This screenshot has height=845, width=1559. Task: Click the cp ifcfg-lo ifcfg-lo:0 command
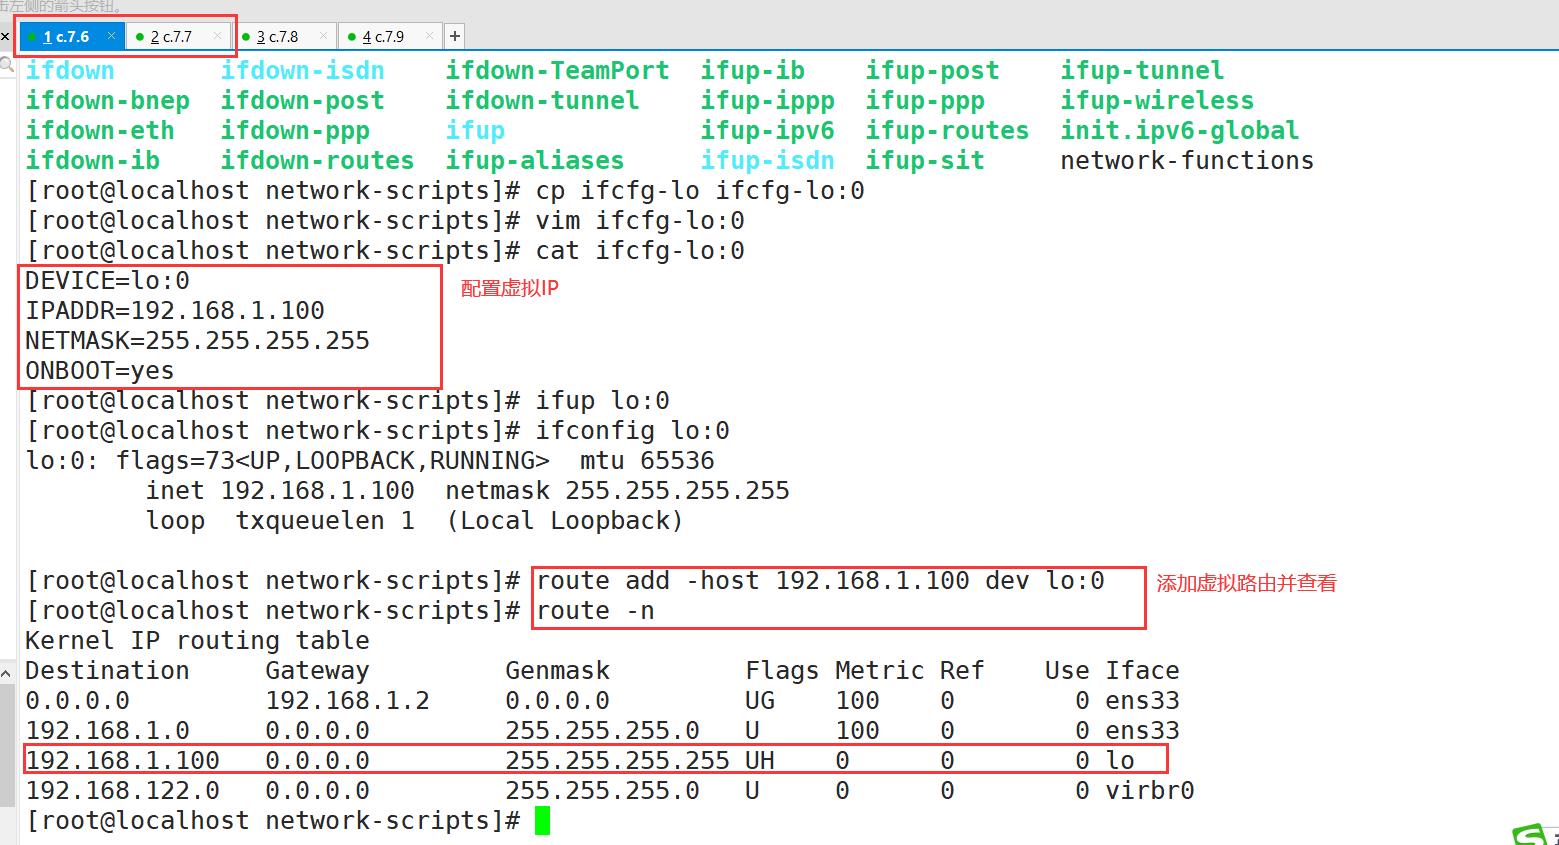pyautogui.click(x=700, y=191)
